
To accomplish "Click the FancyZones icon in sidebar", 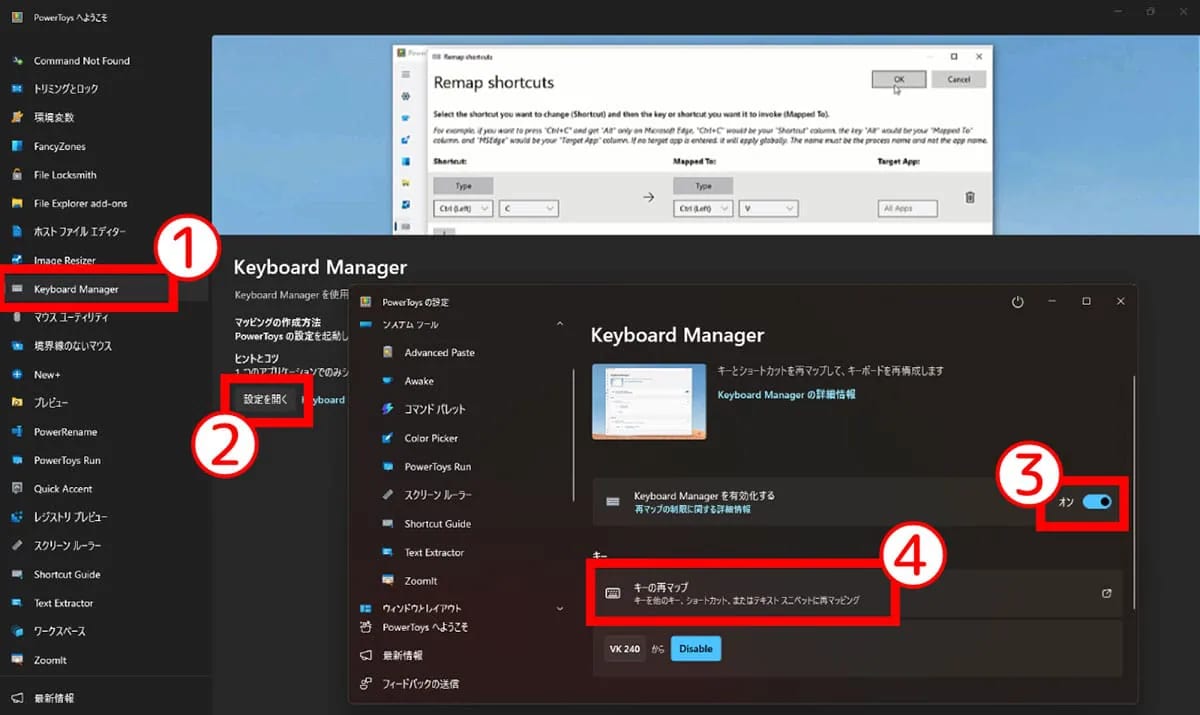I will tap(17, 146).
